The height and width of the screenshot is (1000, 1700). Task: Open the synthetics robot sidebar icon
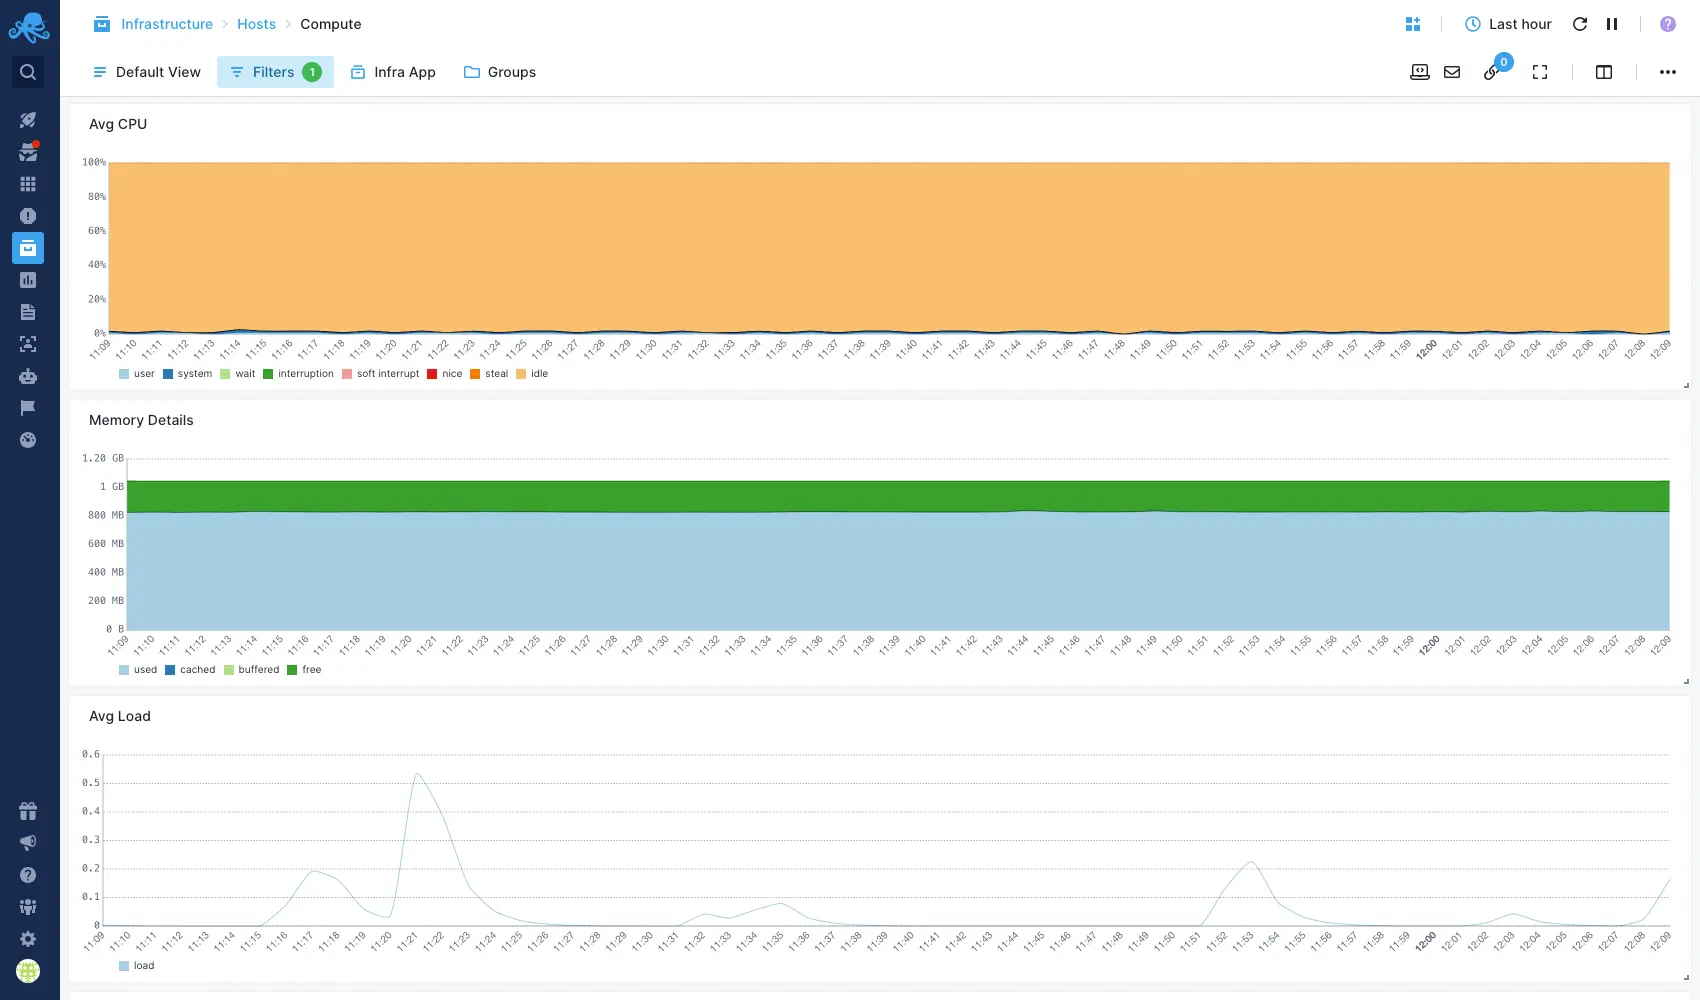28,376
